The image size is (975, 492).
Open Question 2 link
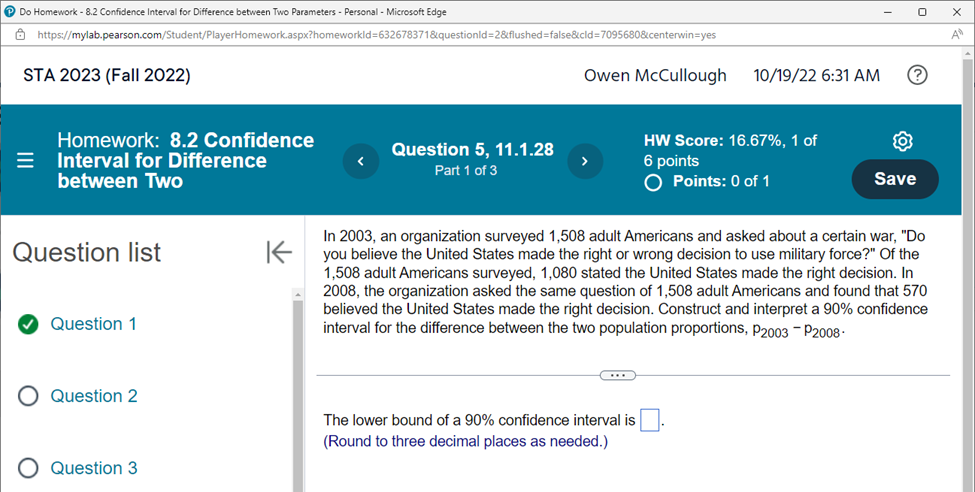(x=94, y=396)
